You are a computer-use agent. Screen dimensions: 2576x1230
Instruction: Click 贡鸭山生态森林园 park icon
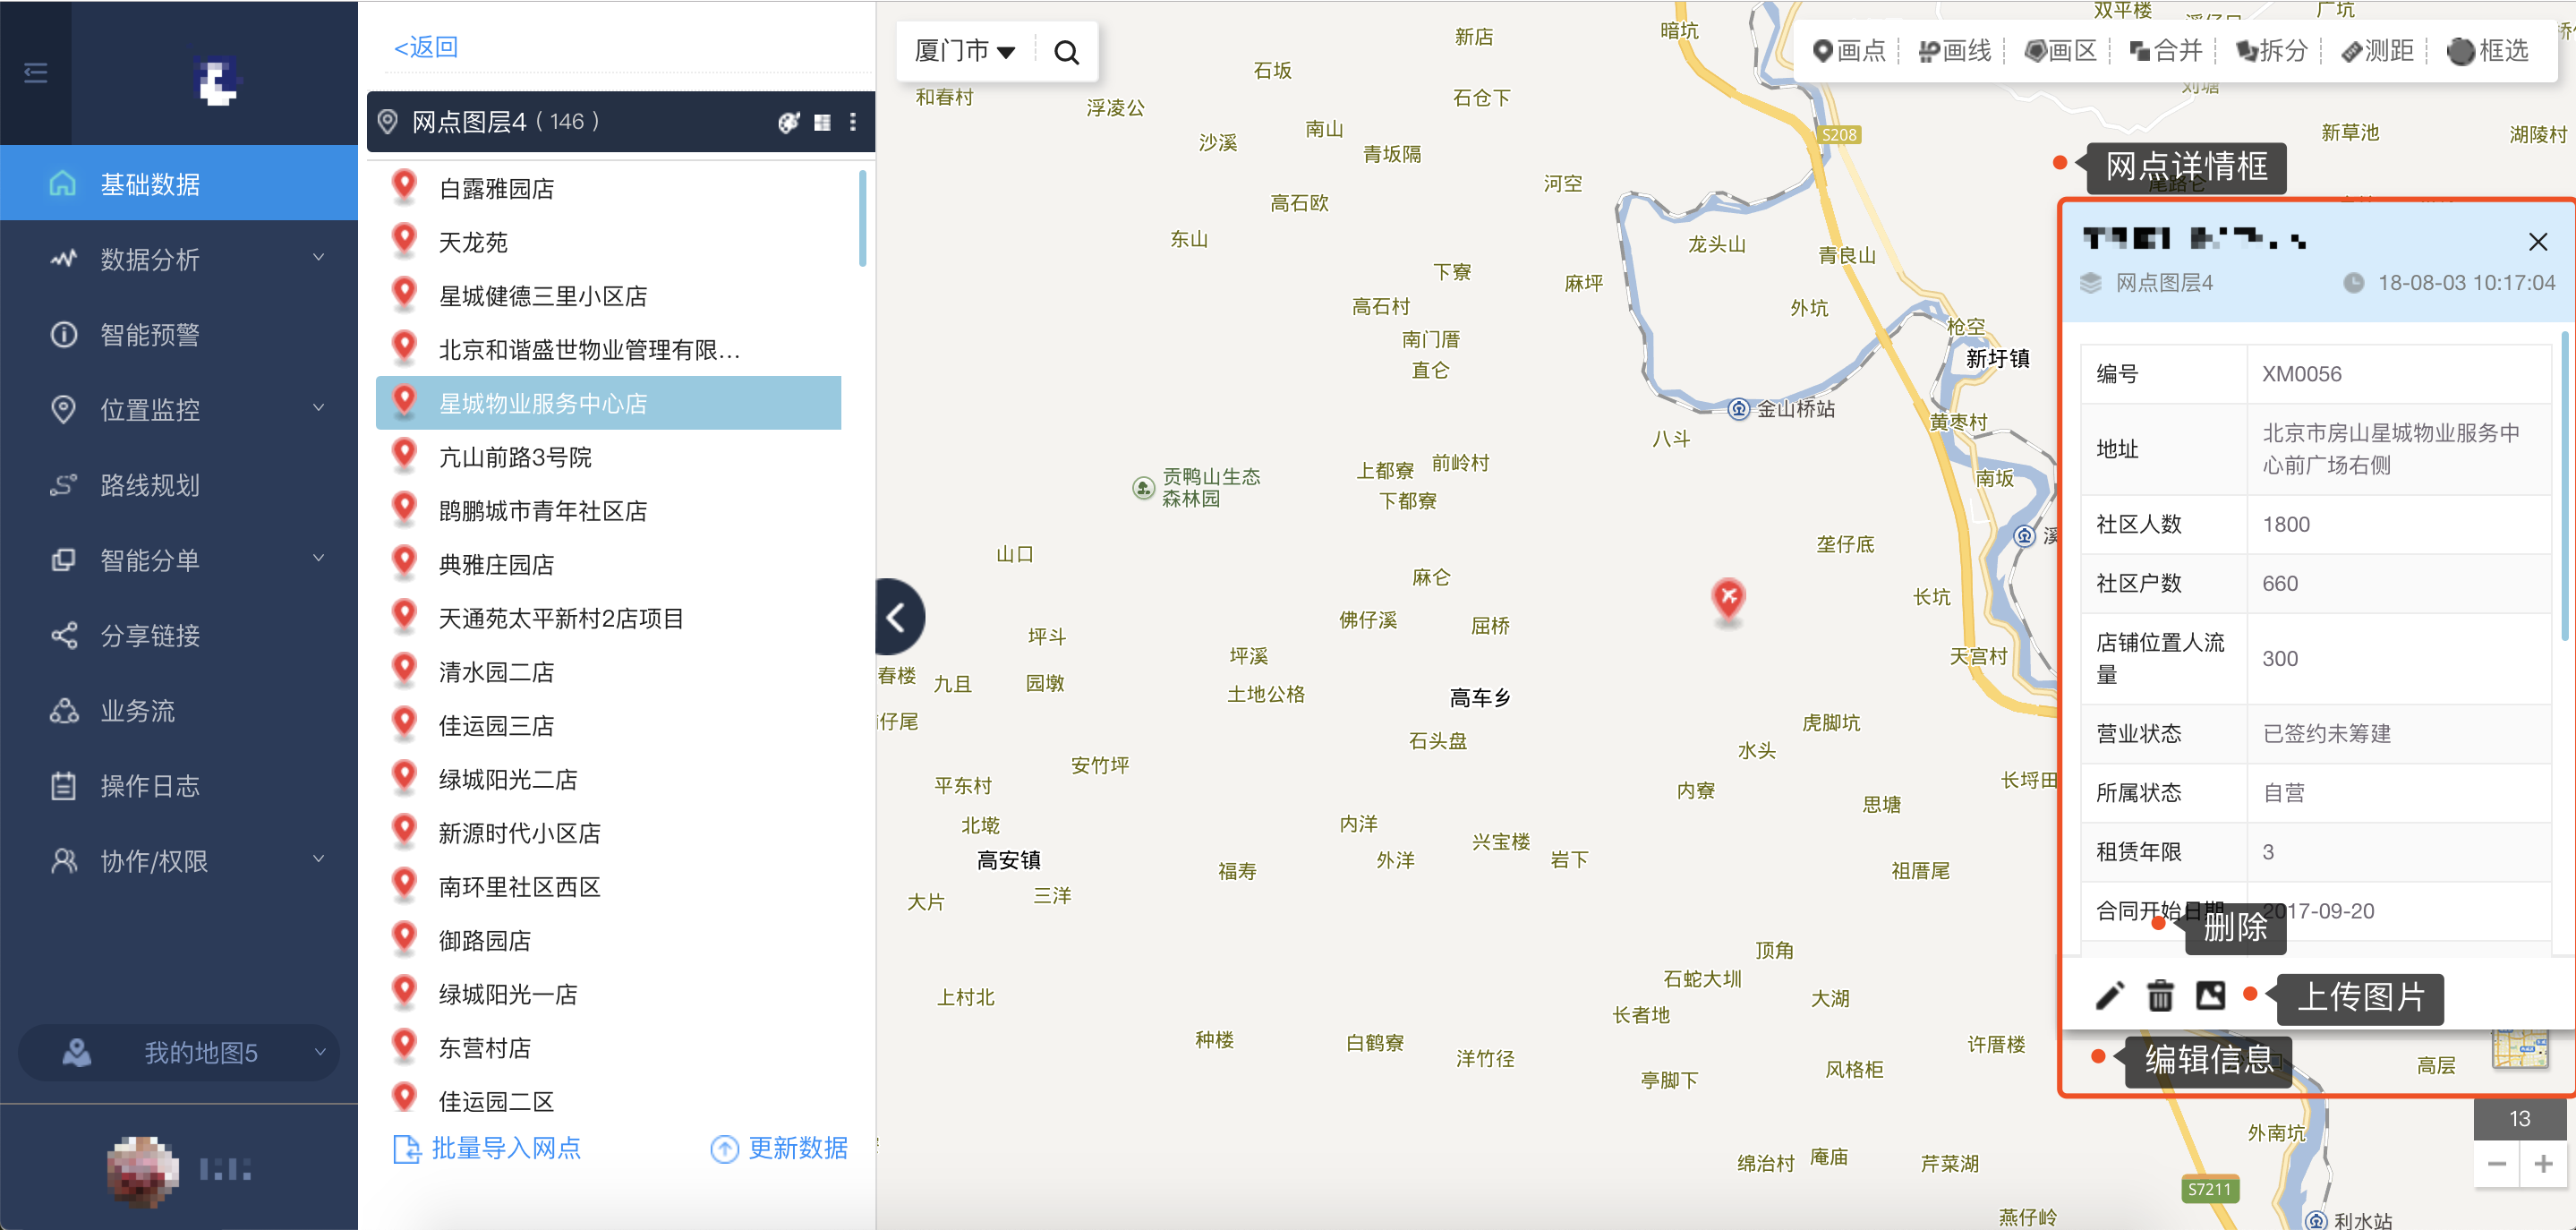pyautogui.click(x=1143, y=488)
